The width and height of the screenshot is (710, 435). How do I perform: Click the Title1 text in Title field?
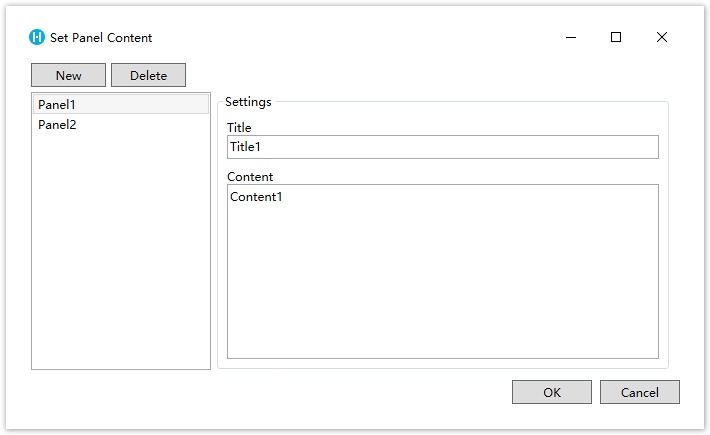click(x=245, y=147)
